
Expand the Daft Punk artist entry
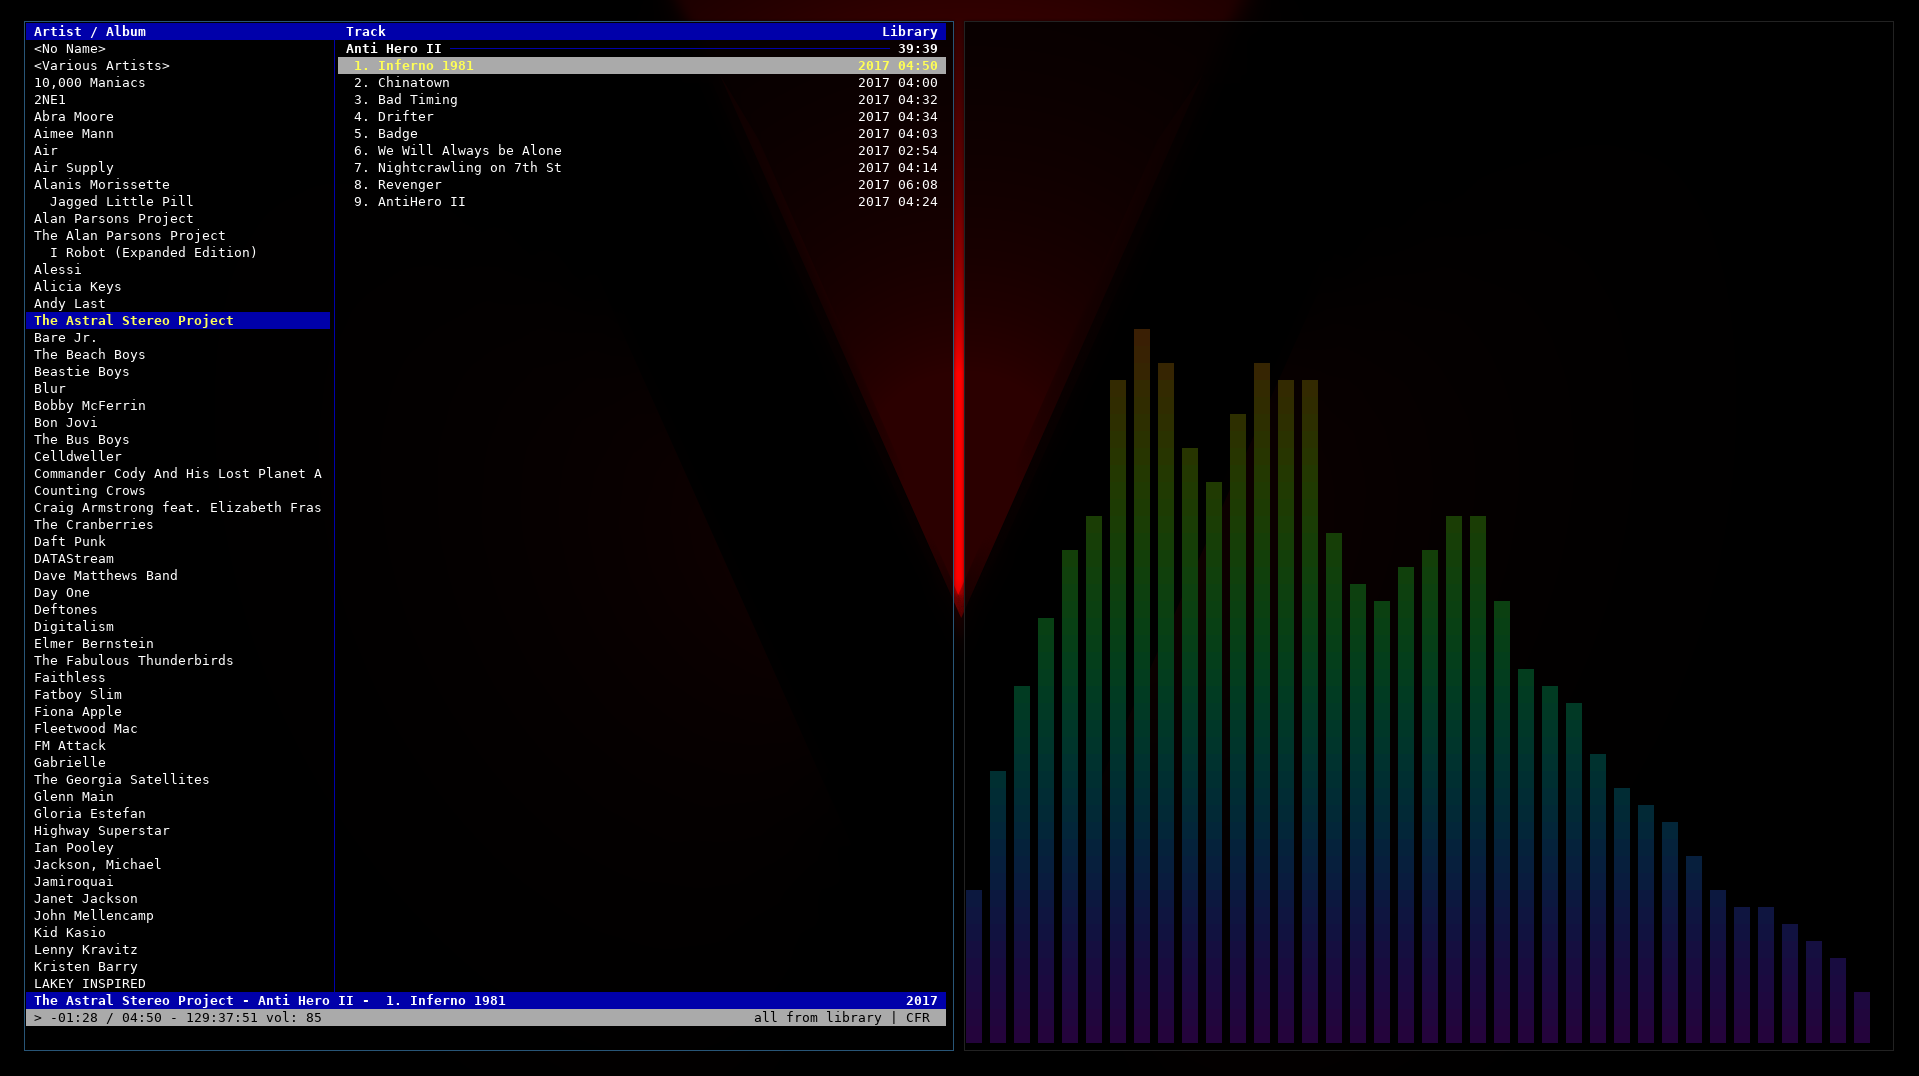coord(69,542)
